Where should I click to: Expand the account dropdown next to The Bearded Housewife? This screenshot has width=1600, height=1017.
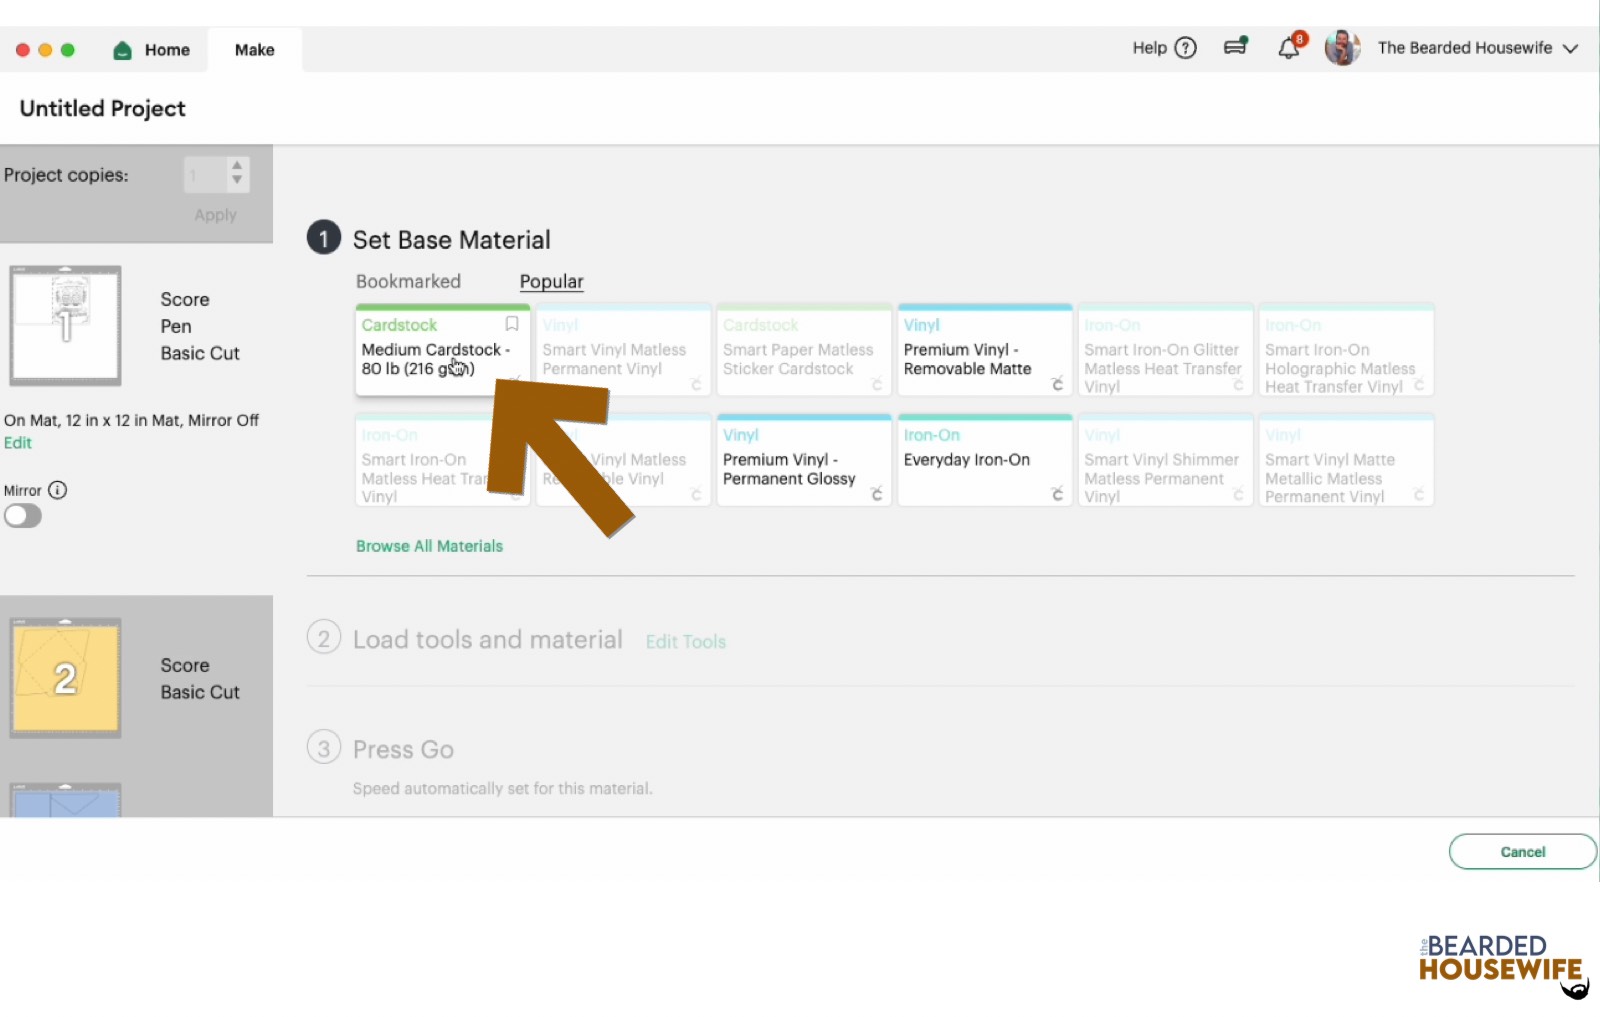point(1572,47)
